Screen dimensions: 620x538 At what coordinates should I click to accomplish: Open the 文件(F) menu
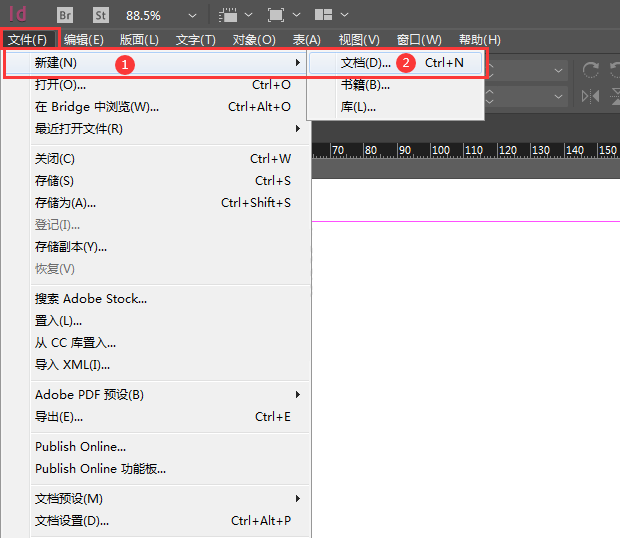[30, 40]
